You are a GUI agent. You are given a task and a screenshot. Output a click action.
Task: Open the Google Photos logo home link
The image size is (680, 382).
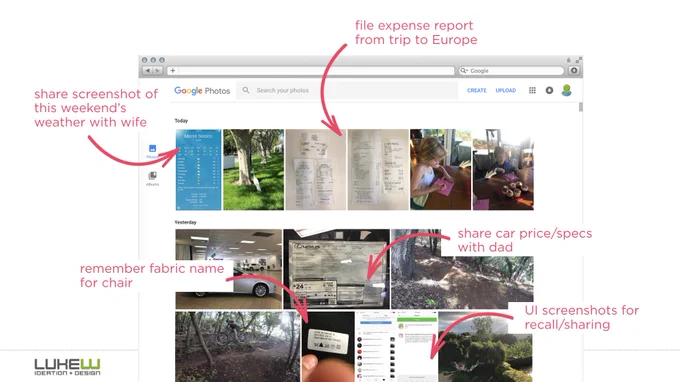(x=202, y=91)
